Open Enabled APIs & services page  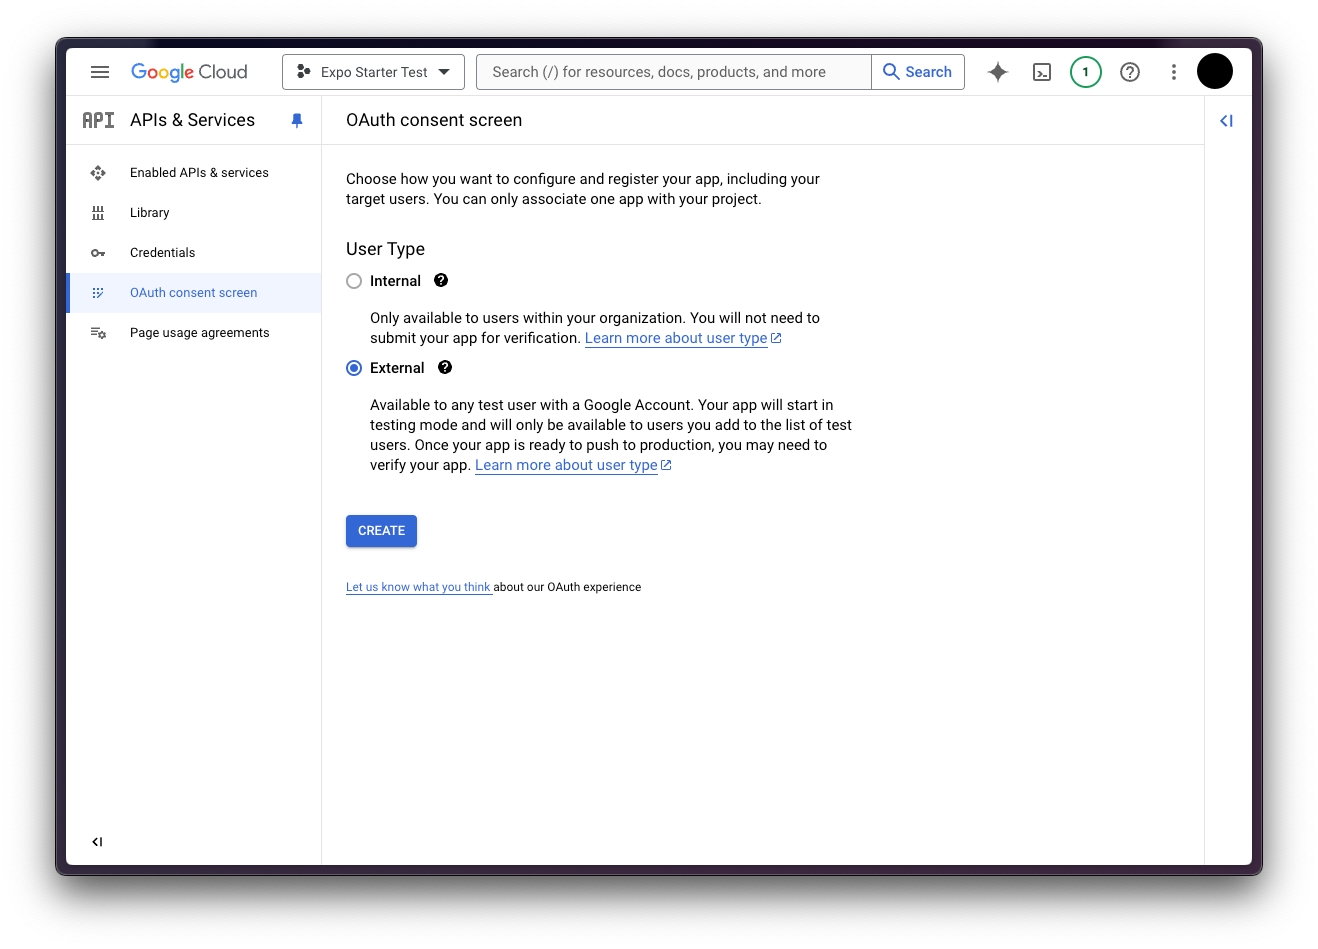(194, 173)
